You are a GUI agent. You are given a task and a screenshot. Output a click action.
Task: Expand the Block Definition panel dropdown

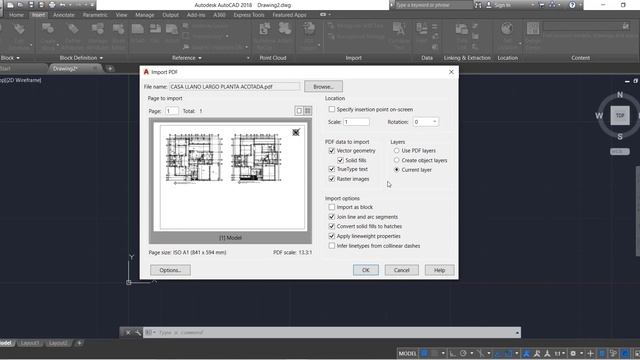click(101, 58)
